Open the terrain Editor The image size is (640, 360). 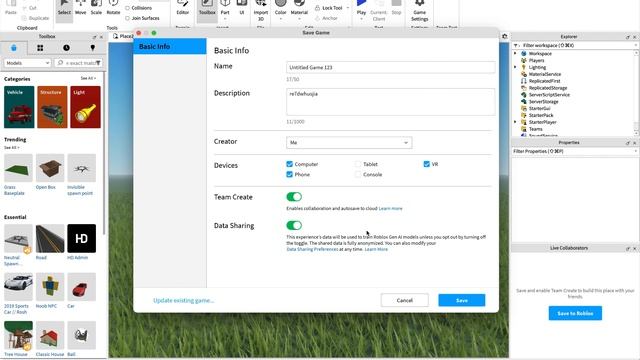[182, 8]
